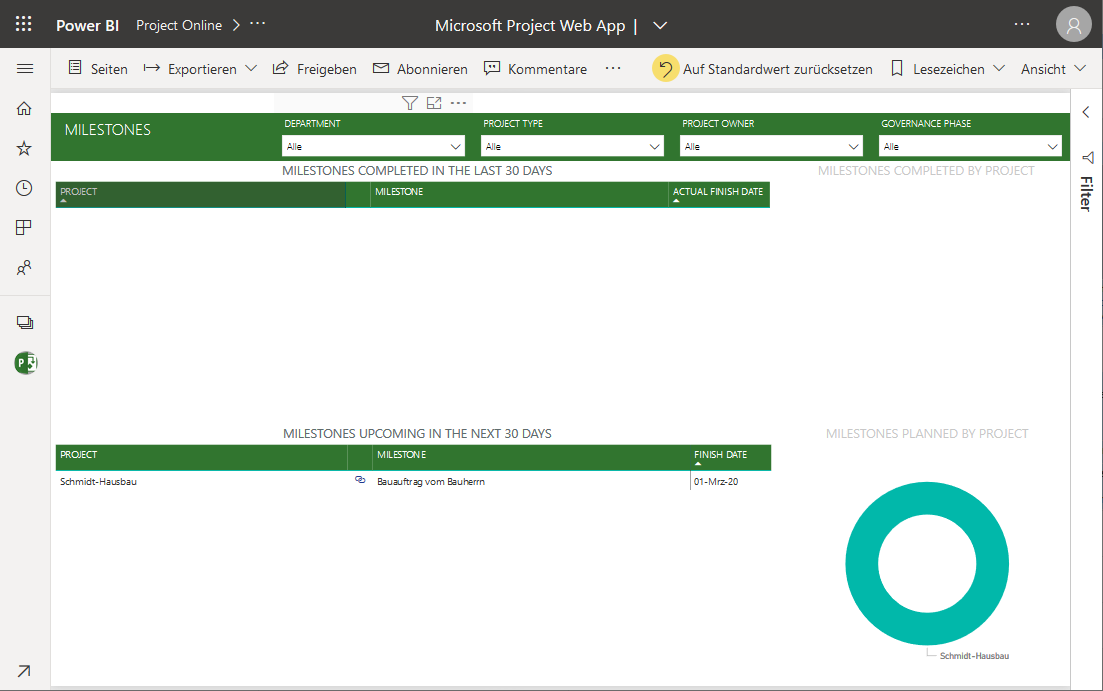
Task: Open the Ansicht view dropdown
Action: (1053, 68)
